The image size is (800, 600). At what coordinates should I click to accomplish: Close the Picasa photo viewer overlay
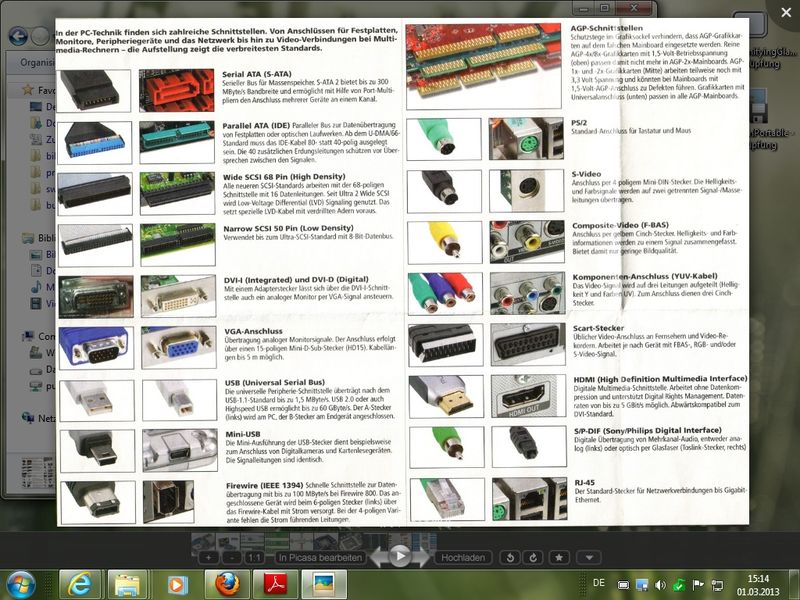(x=786, y=12)
